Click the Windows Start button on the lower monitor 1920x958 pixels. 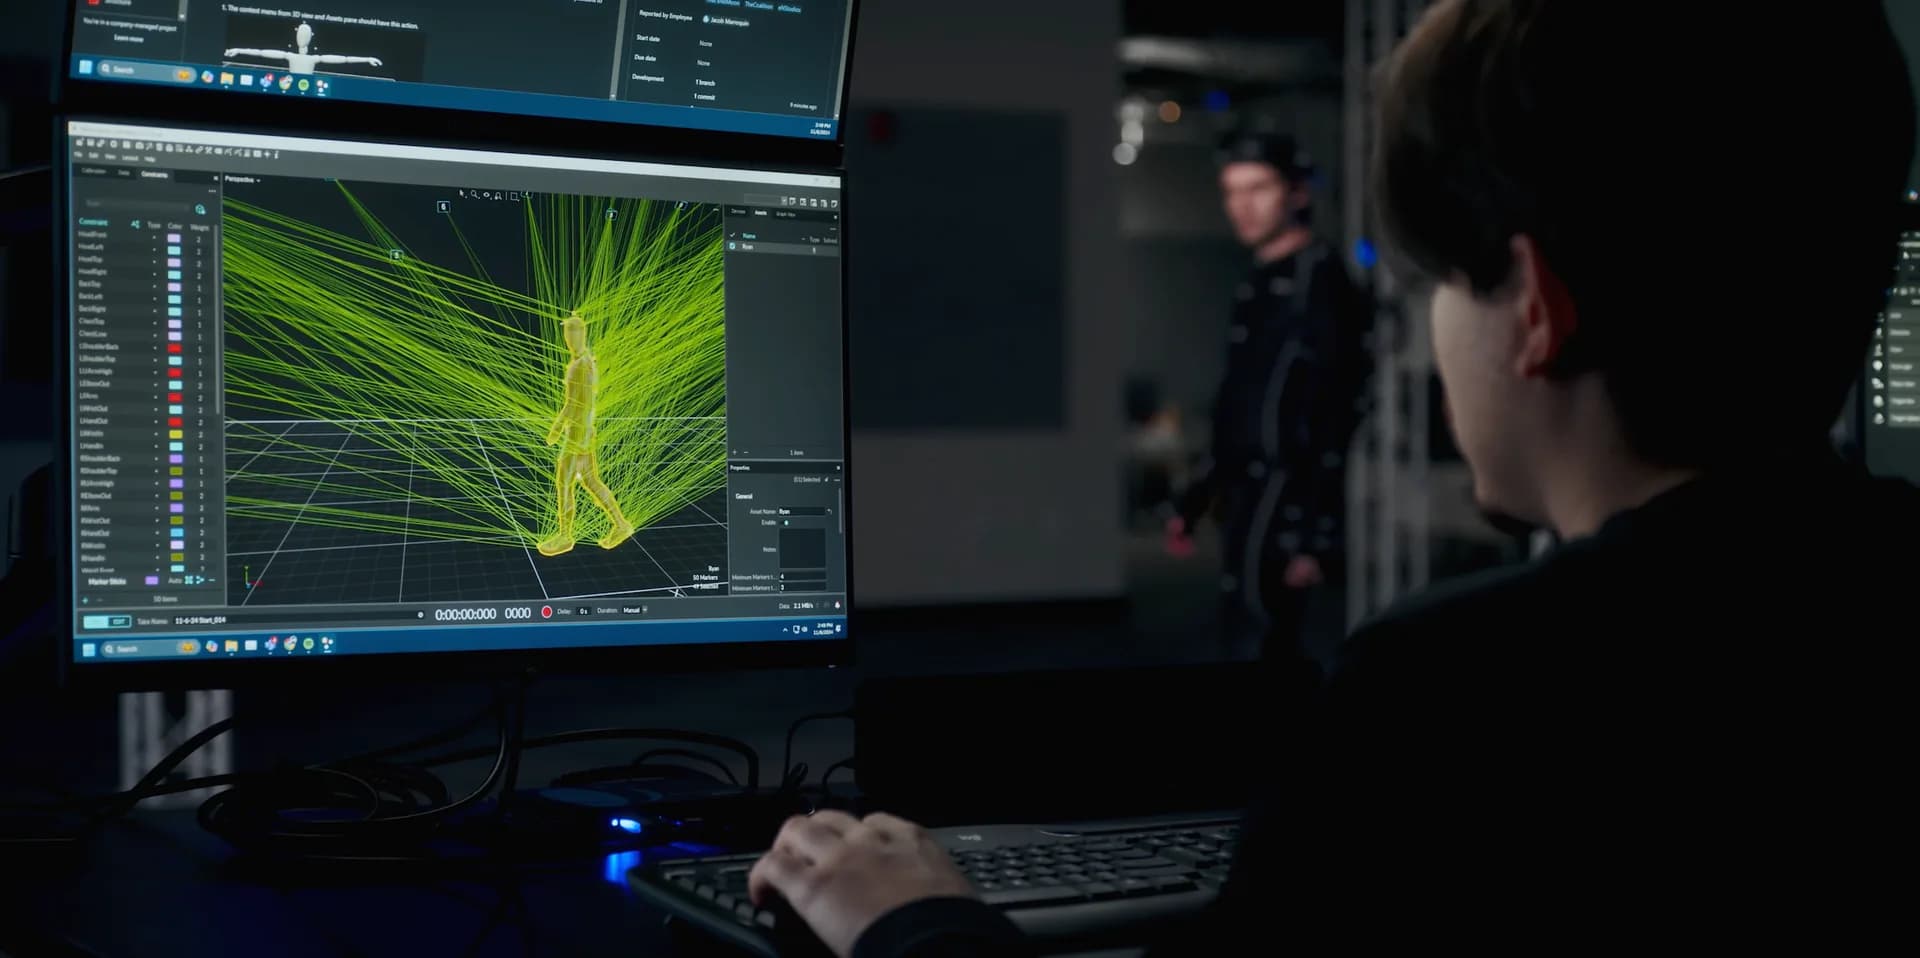89,650
